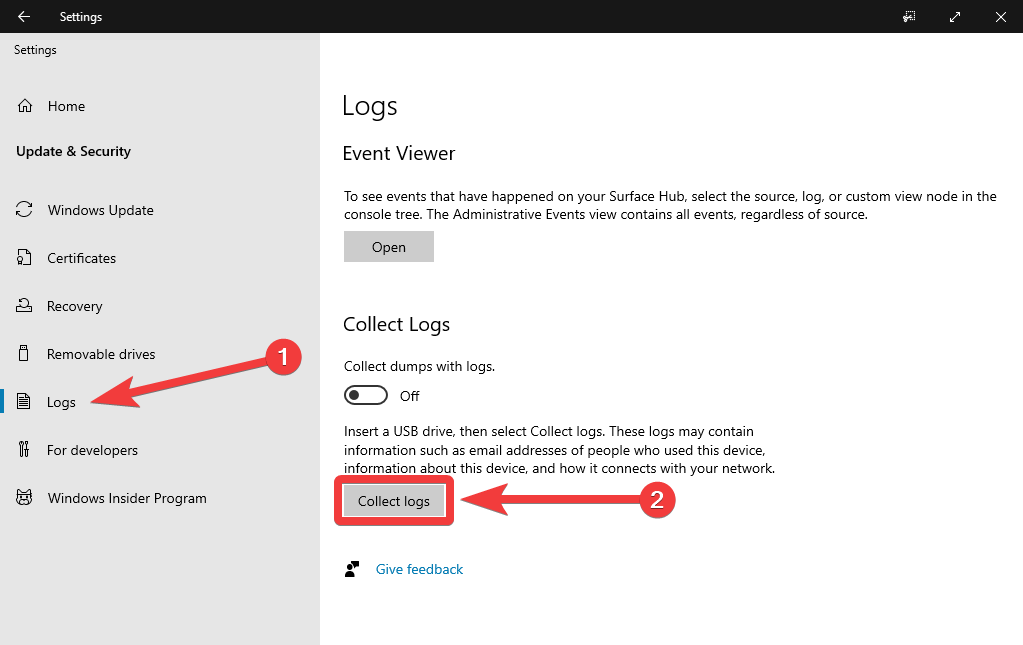The height and width of the screenshot is (645, 1023).
Task: Click the feedback person icon
Action: (352, 569)
